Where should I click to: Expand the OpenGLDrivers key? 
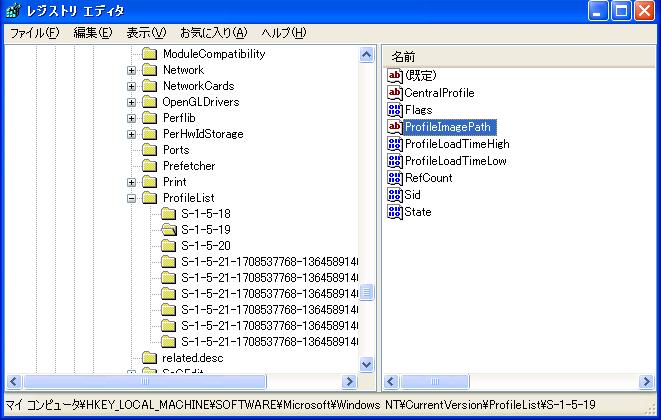(132, 102)
